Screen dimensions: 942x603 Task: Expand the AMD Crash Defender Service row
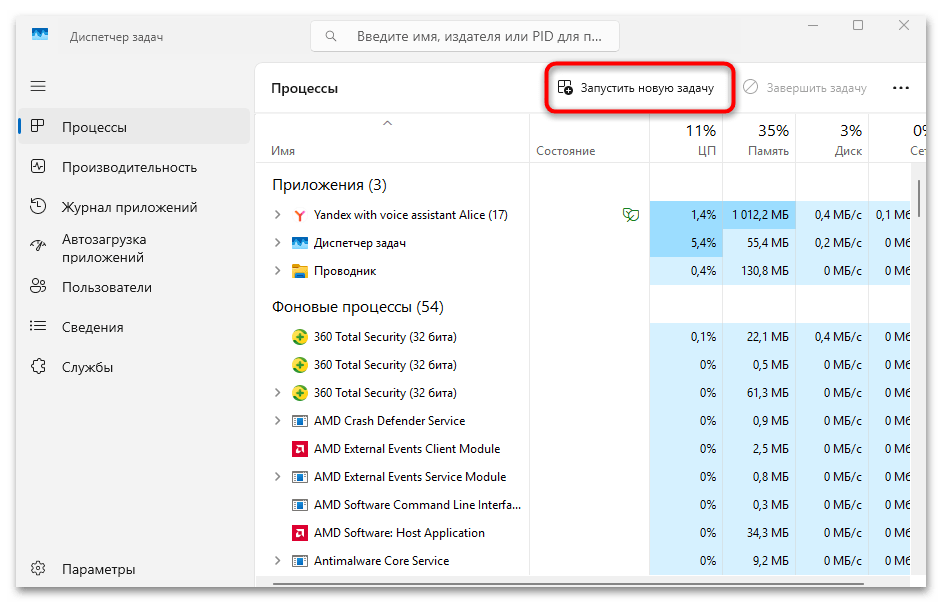(x=278, y=421)
